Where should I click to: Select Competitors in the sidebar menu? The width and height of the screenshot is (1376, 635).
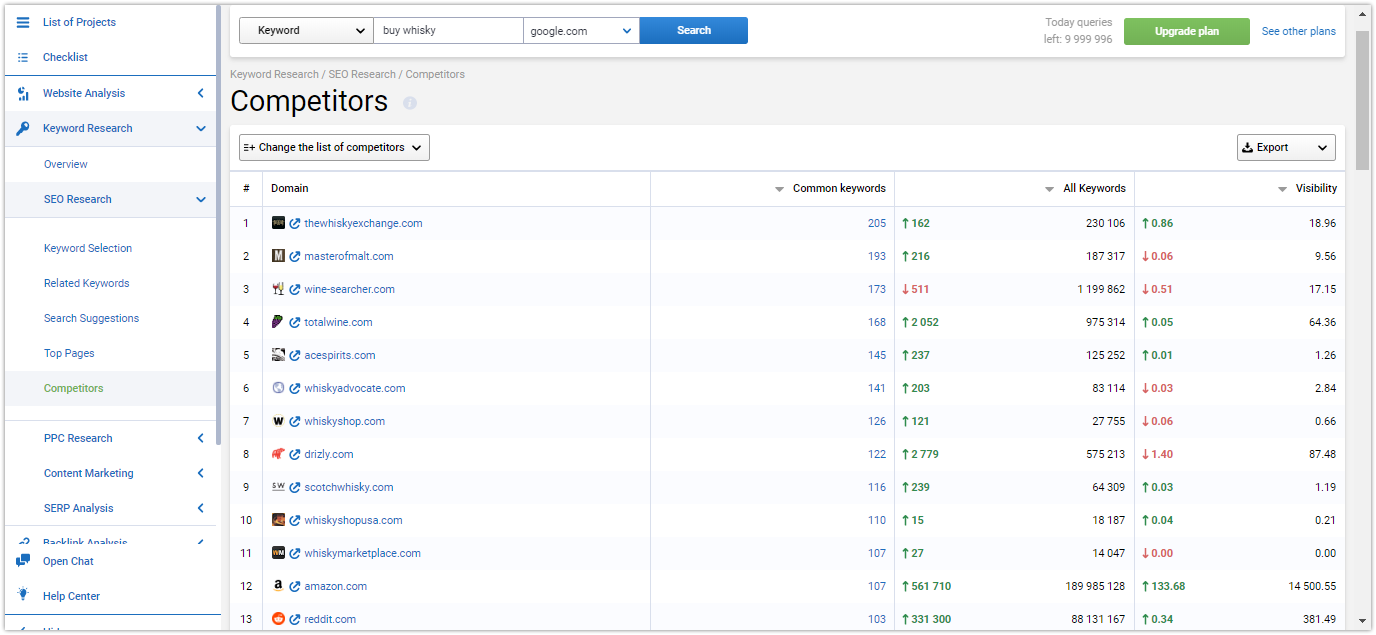click(x=74, y=388)
